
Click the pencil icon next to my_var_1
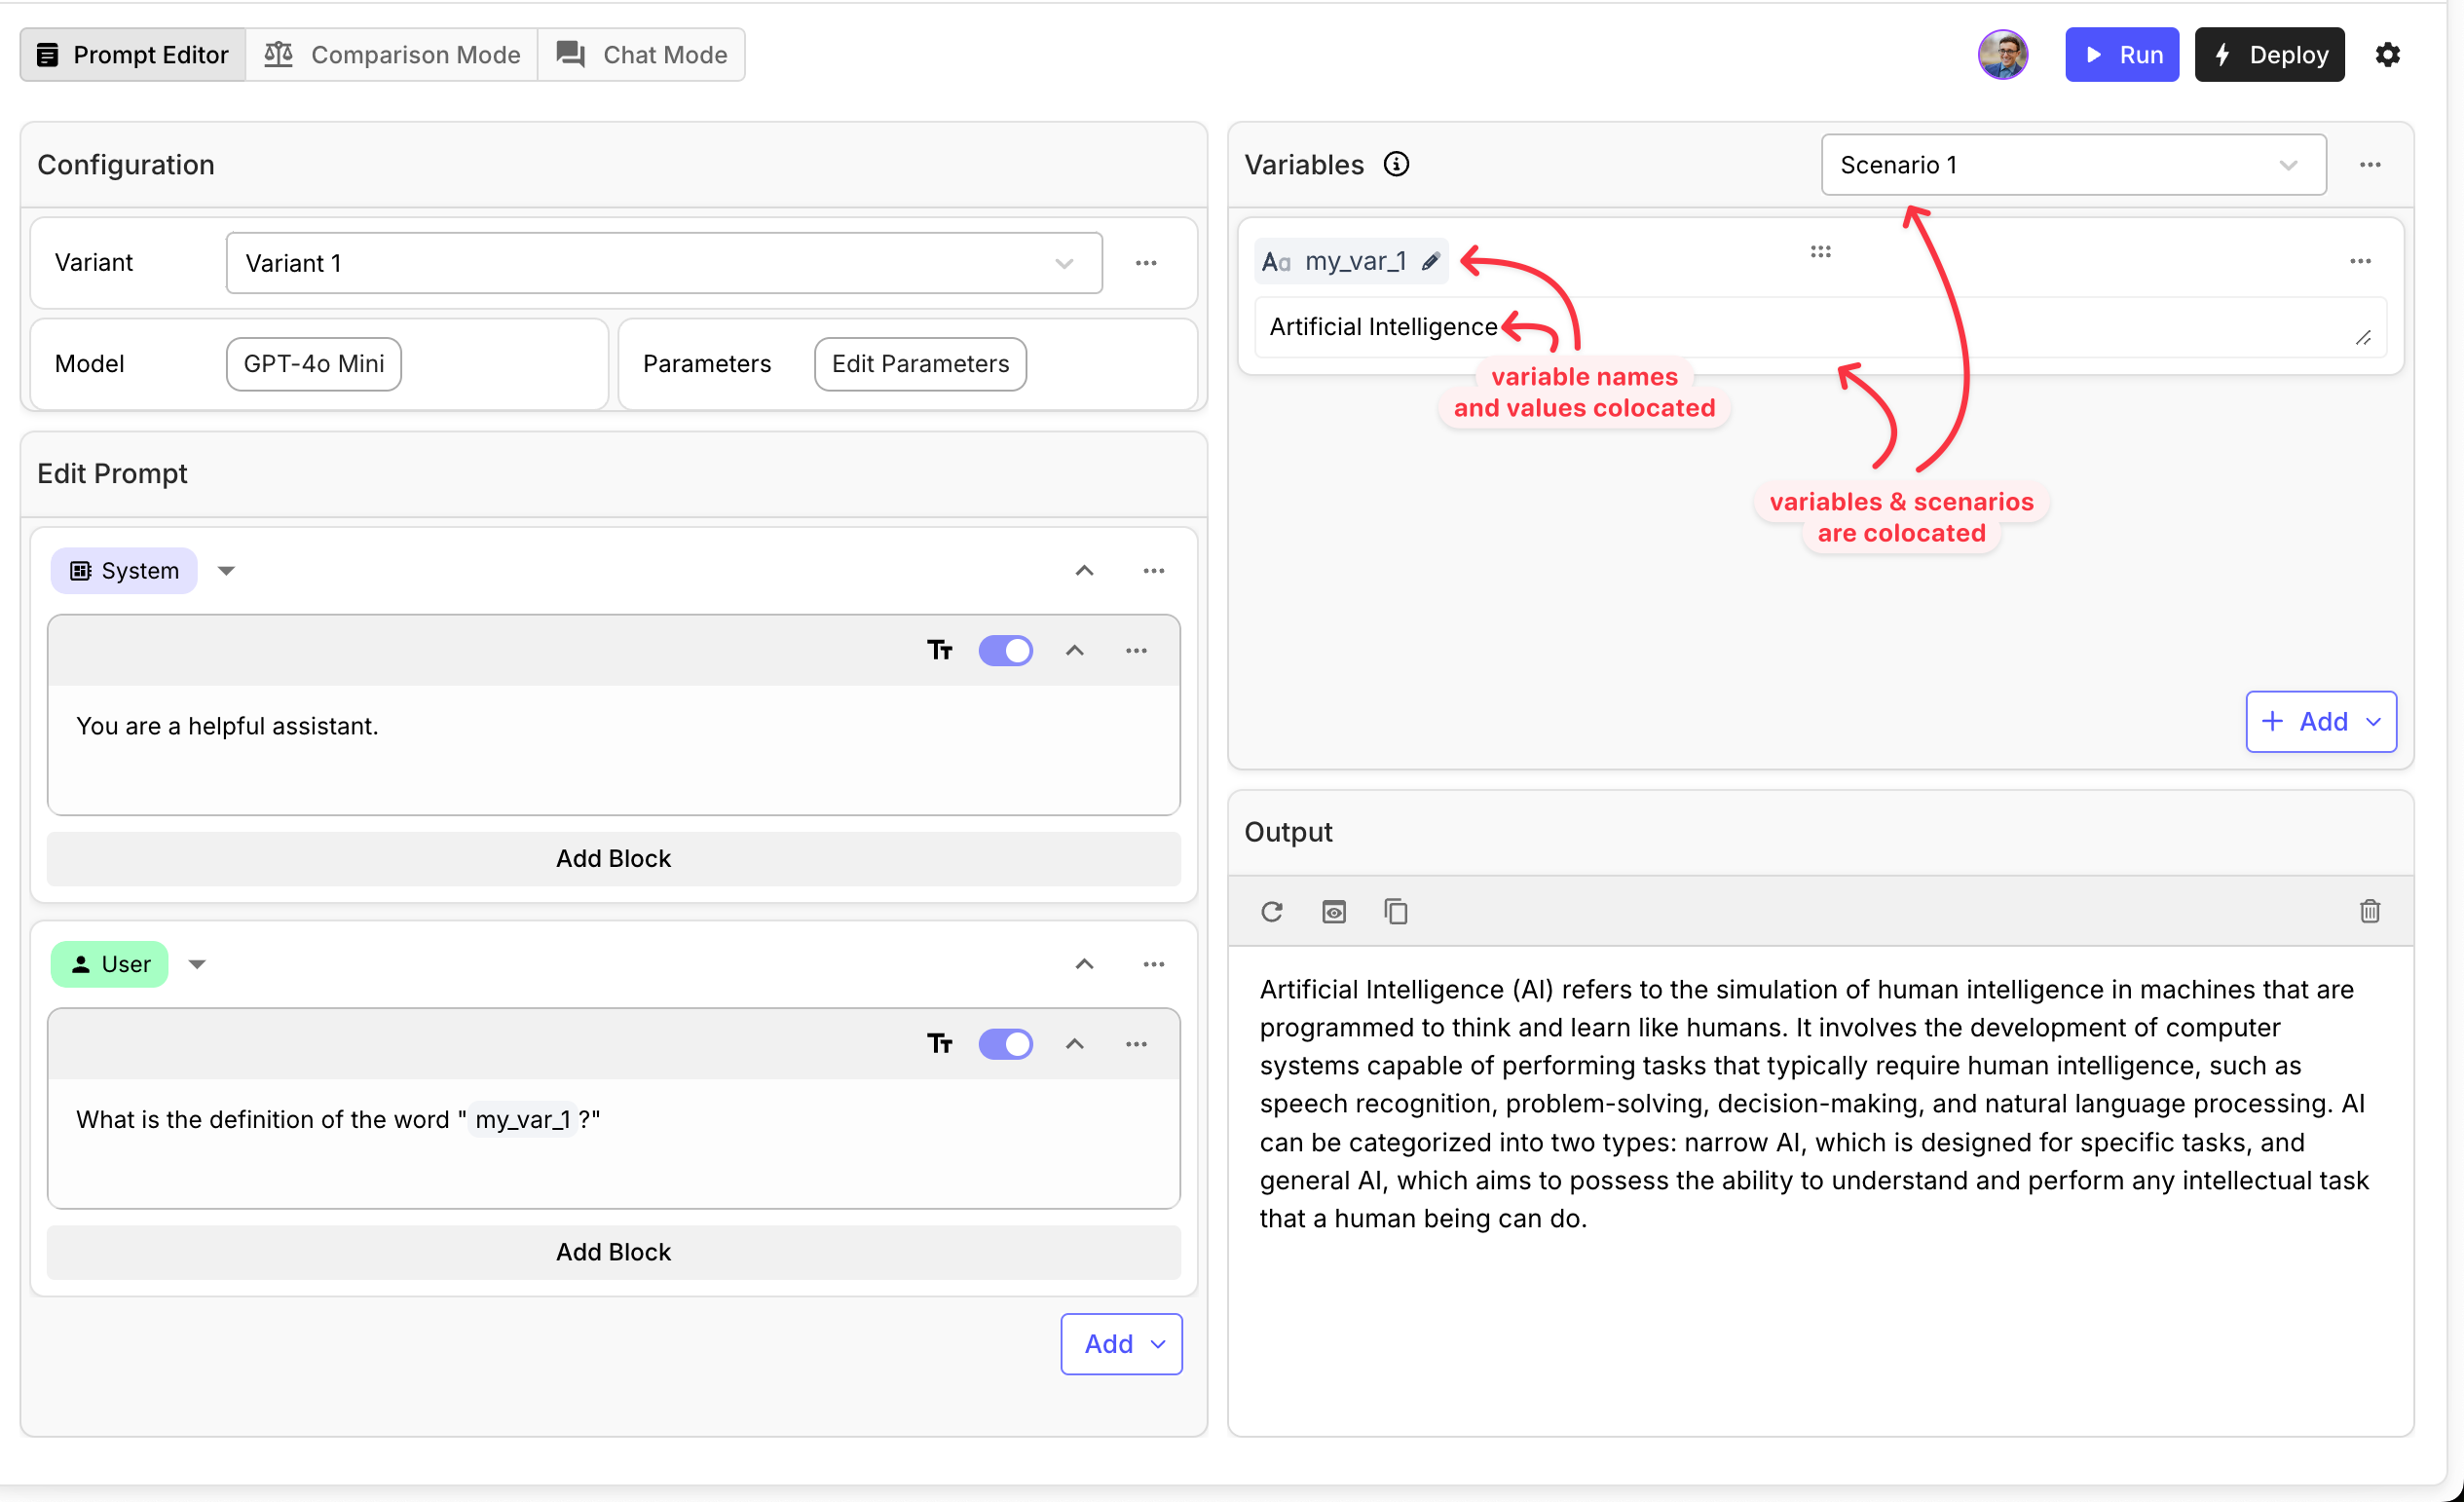click(x=1430, y=262)
